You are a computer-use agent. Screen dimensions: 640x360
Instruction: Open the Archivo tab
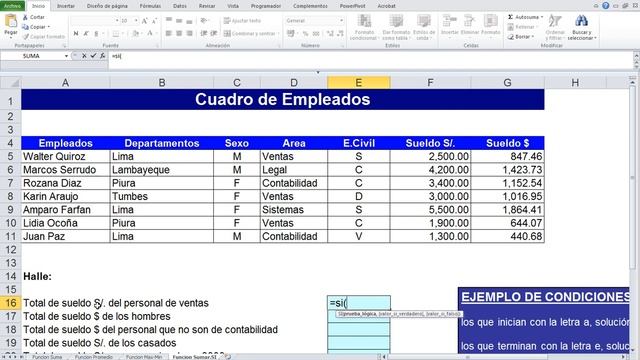click(x=12, y=6)
